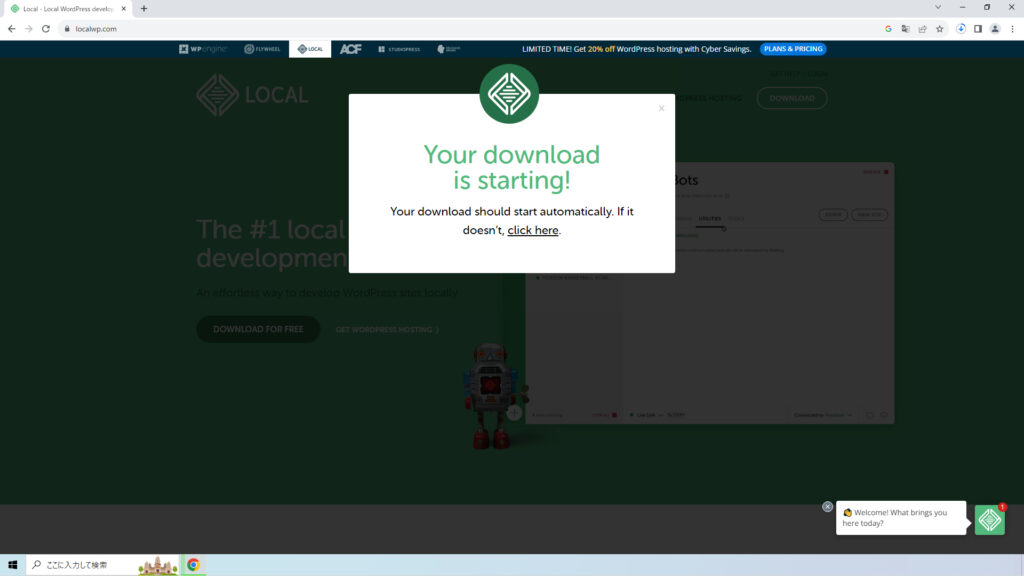Open the Genesis brand link in top bar
The height and width of the screenshot is (576, 1024).
coord(449,49)
